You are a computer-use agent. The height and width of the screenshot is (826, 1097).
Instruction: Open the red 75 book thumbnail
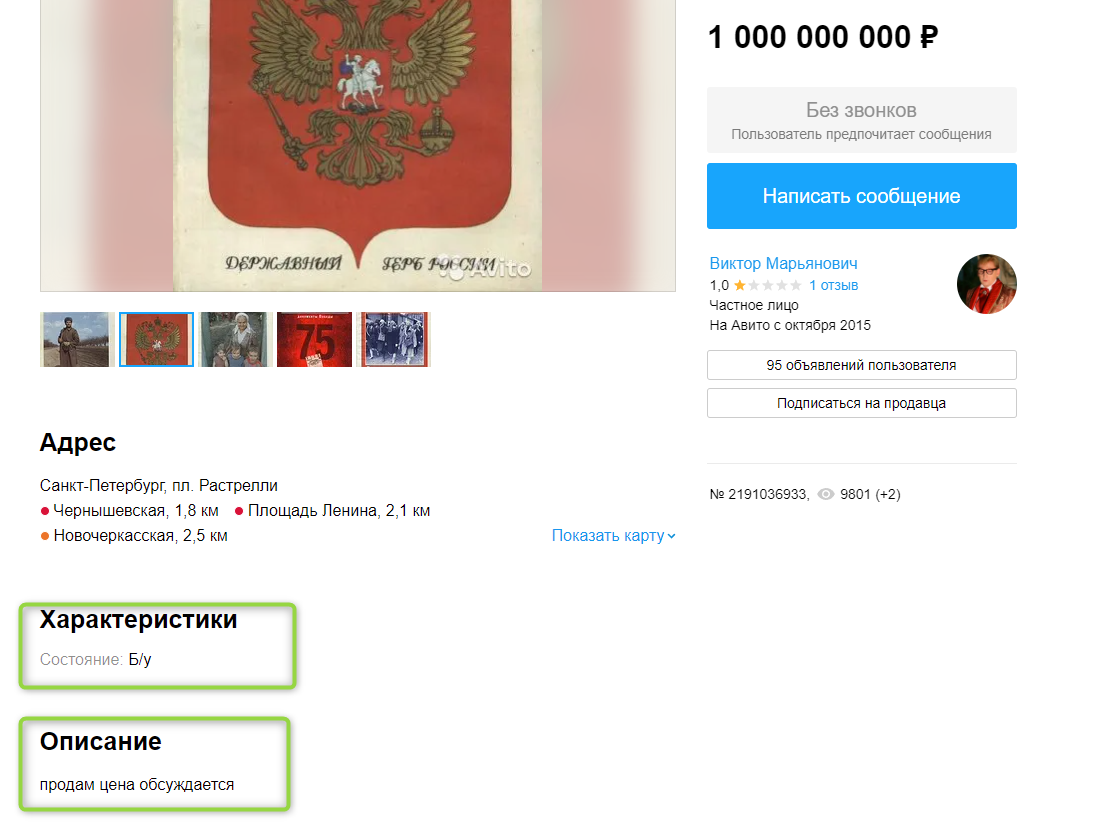click(314, 339)
